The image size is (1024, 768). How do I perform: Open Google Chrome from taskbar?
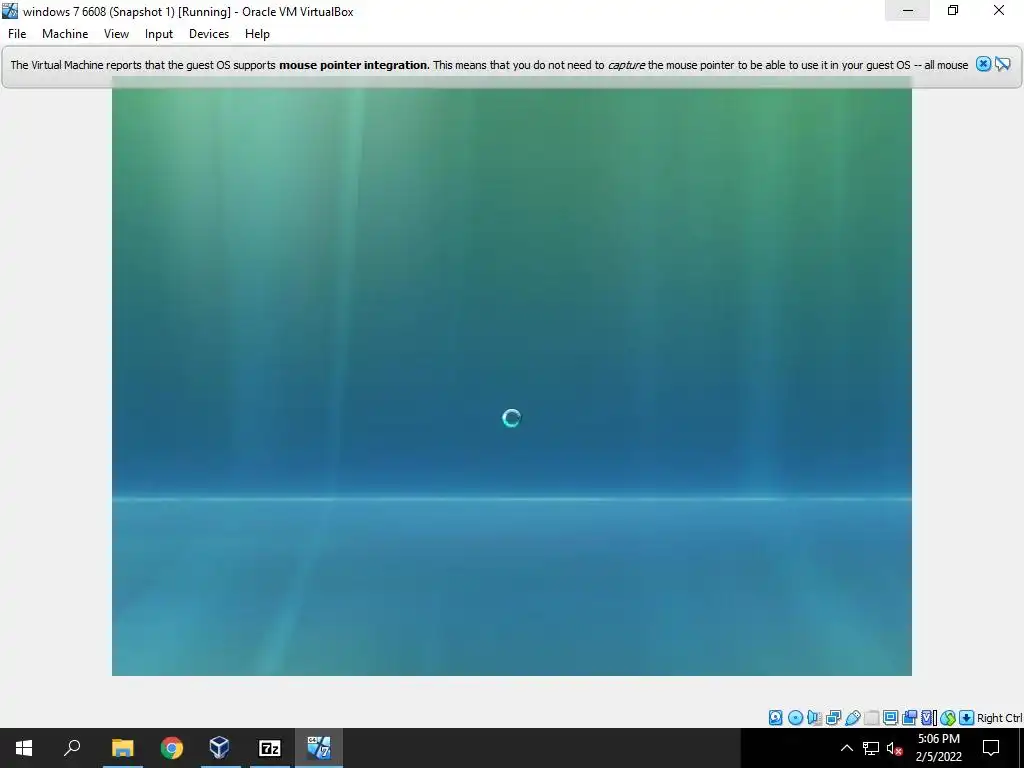click(171, 748)
